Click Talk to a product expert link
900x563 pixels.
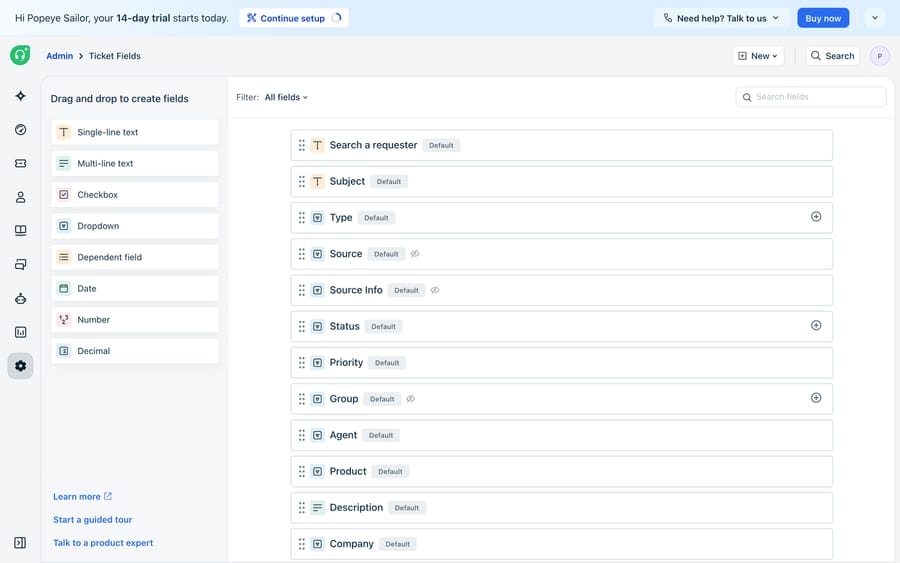coord(103,542)
